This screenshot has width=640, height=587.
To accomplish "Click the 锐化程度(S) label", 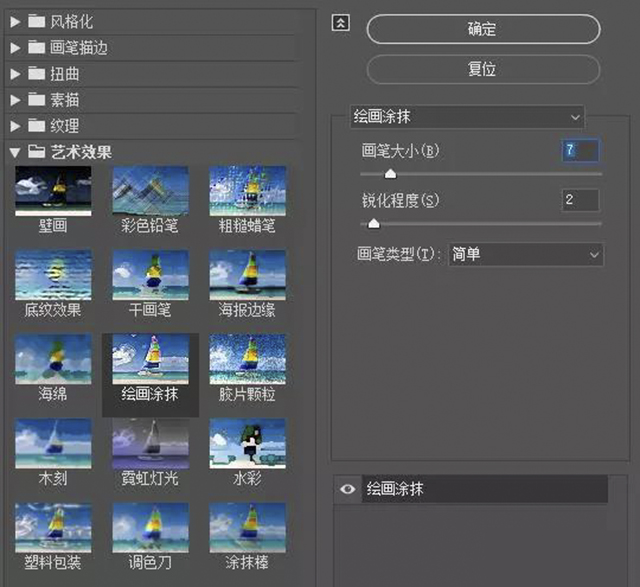I will coord(400,200).
